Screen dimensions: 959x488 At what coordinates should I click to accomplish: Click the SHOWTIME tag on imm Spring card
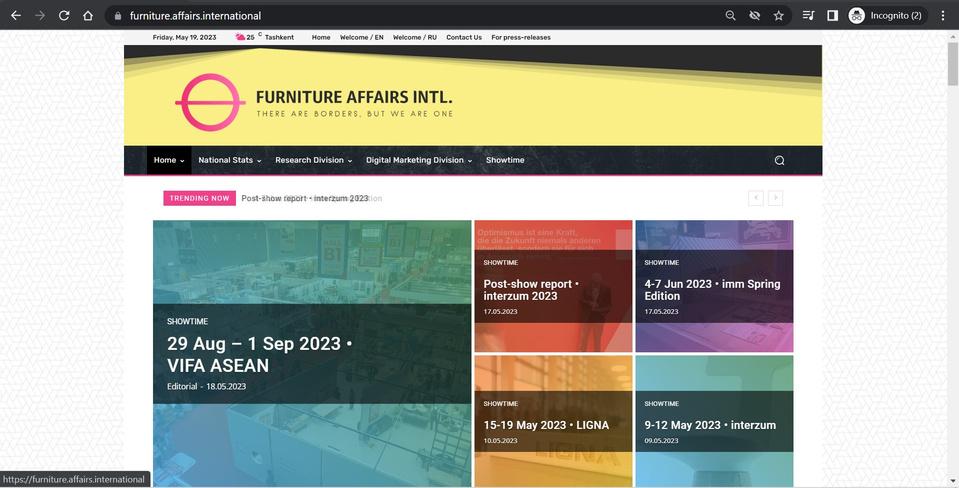[x=662, y=262]
